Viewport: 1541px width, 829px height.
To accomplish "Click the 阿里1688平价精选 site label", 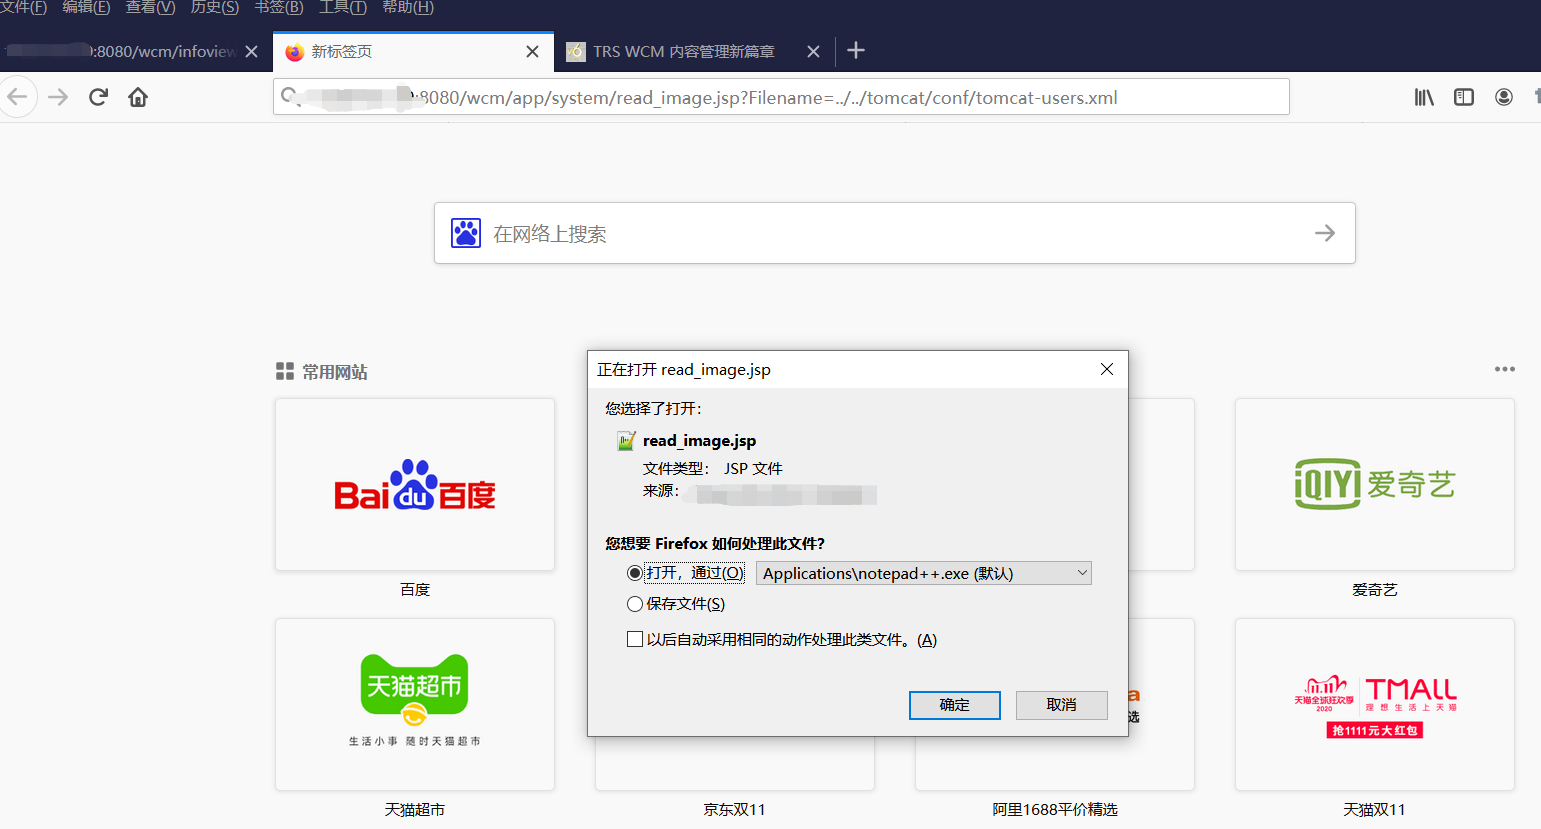I will pos(1055,810).
